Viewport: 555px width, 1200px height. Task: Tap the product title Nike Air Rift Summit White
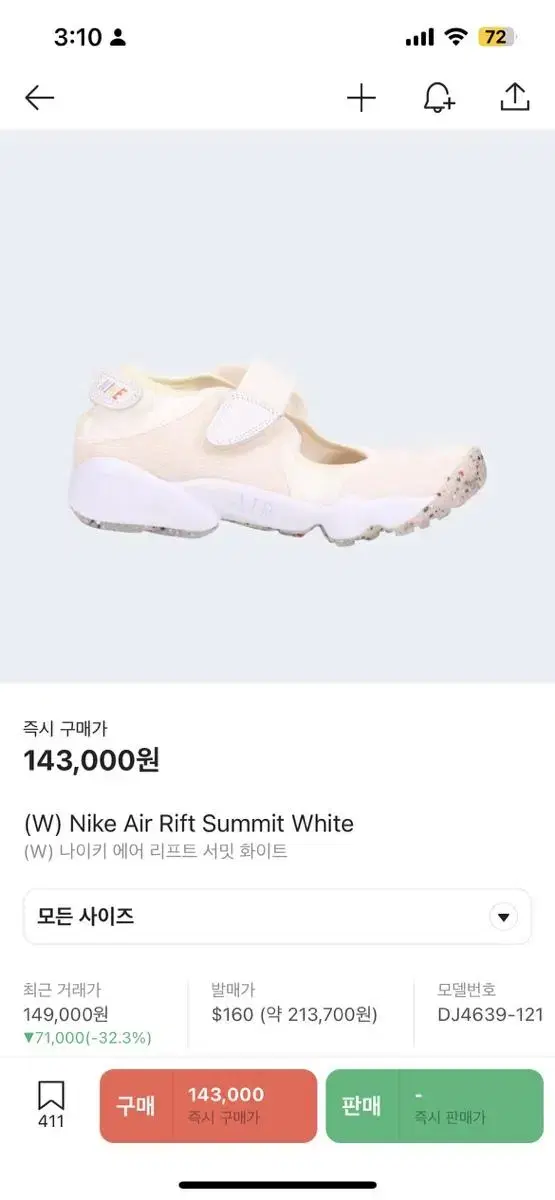pos(189,824)
